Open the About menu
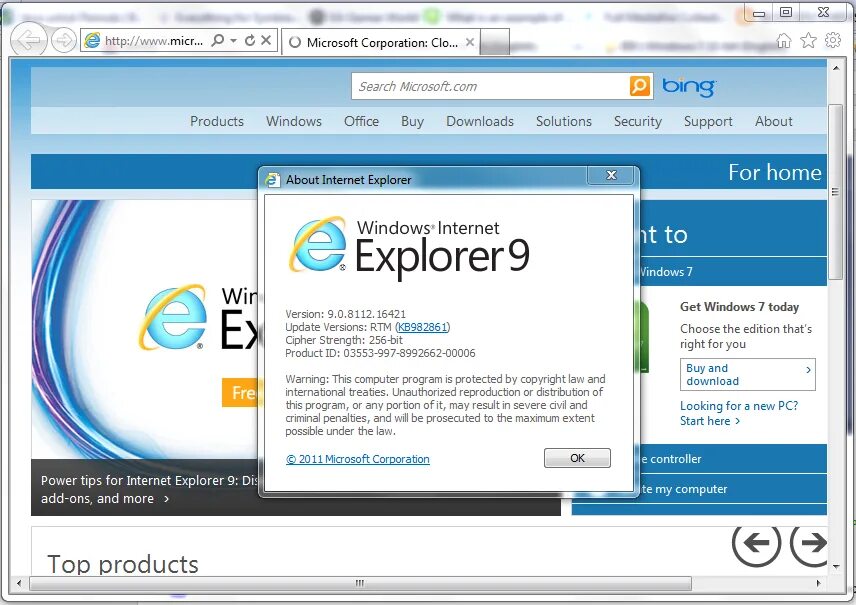 click(774, 121)
